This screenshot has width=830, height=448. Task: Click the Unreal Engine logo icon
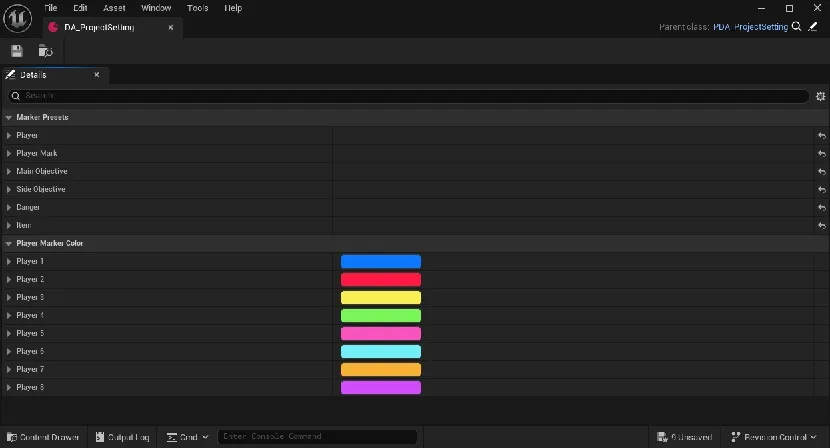click(x=17, y=19)
